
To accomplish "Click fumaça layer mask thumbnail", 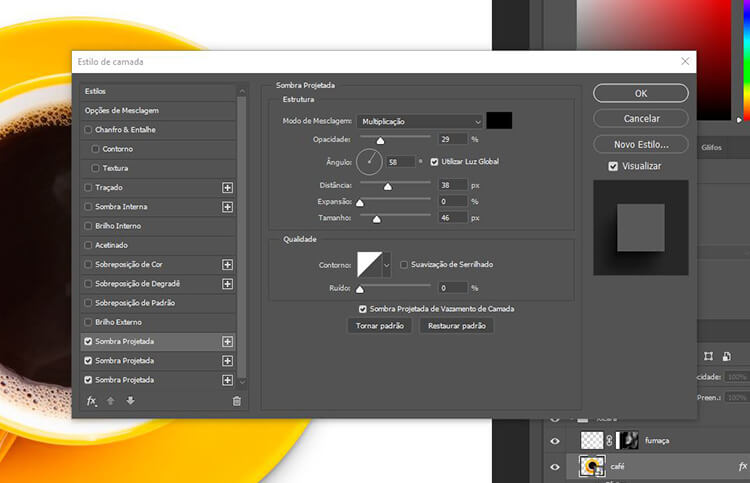I will click(627, 440).
